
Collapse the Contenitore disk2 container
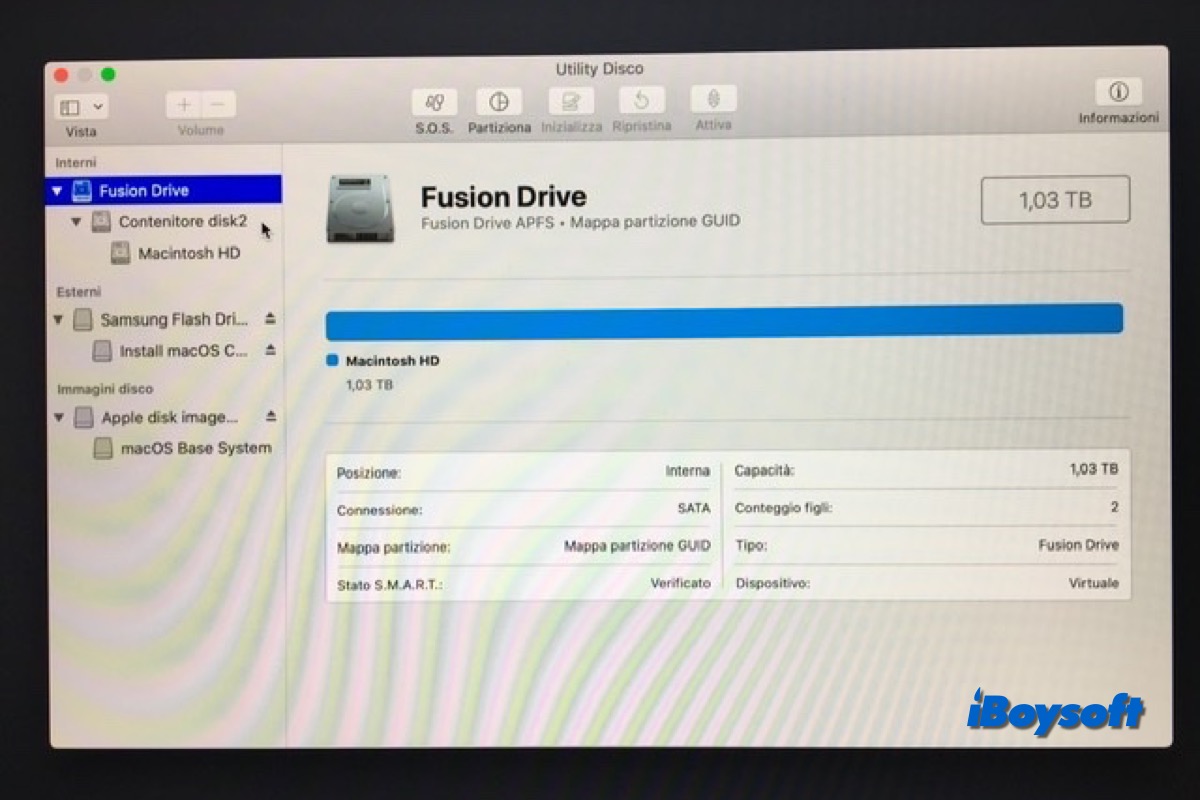pyautogui.click(x=77, y=222)
